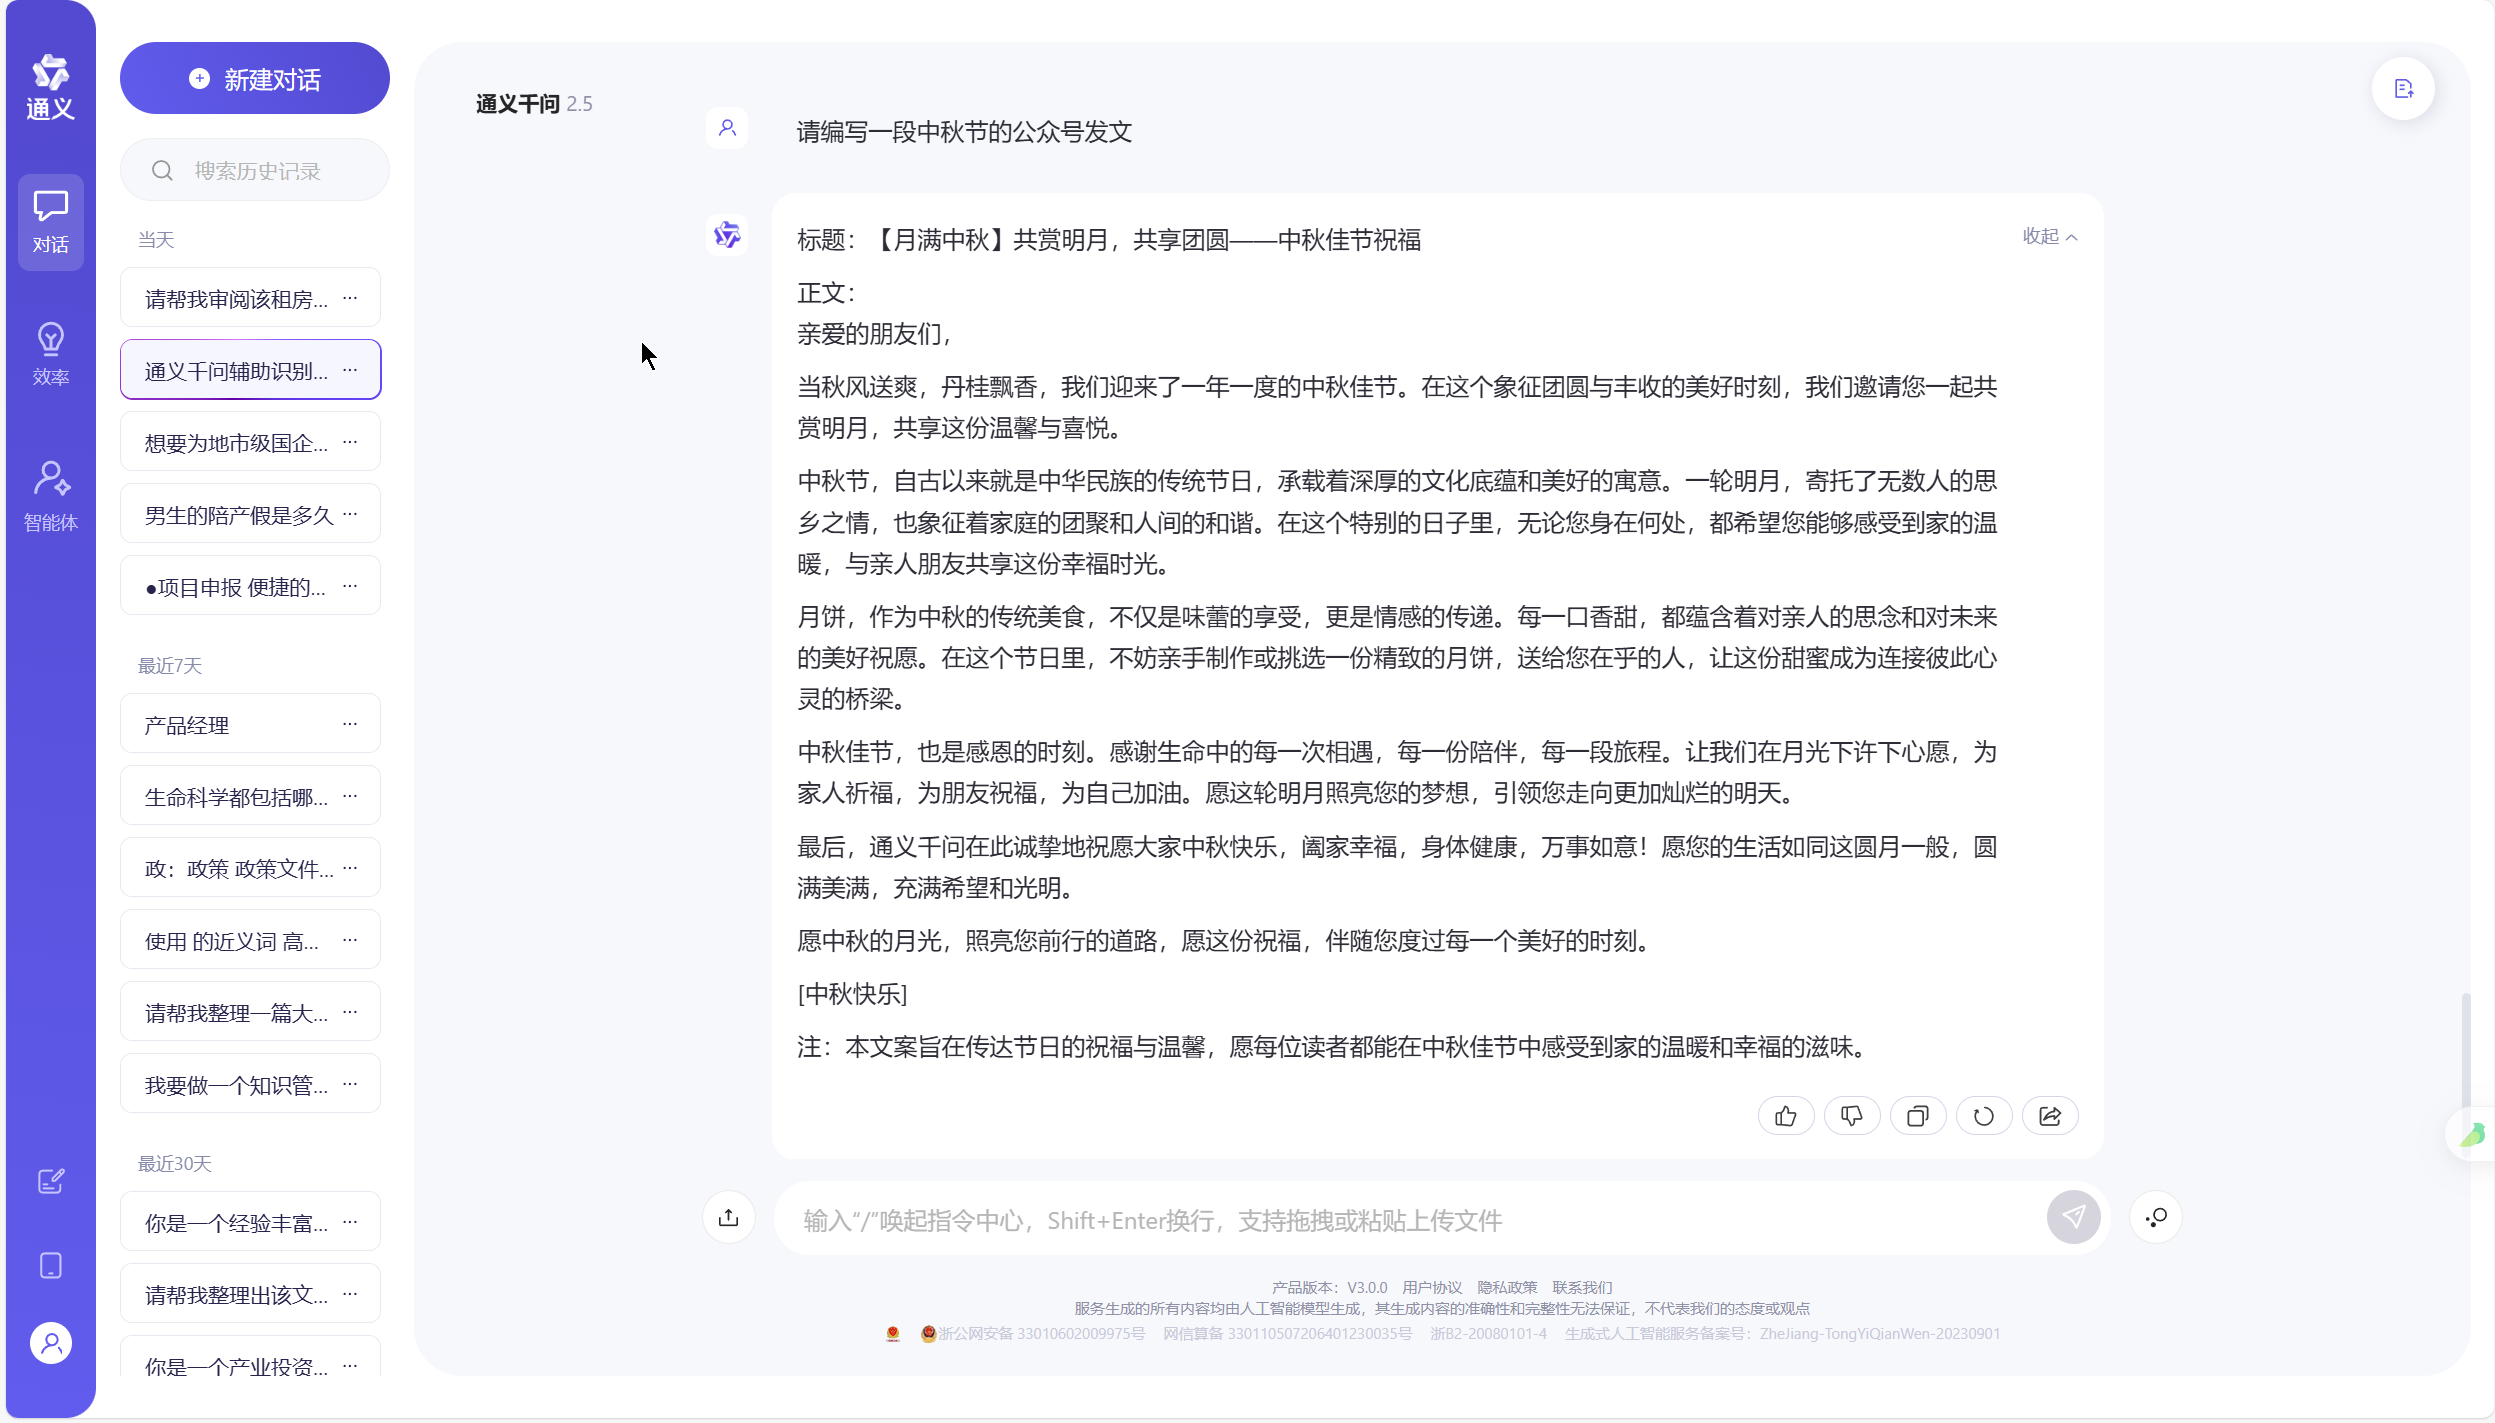
Task: Click the upload file icon
Action: tap(729, 1217)
